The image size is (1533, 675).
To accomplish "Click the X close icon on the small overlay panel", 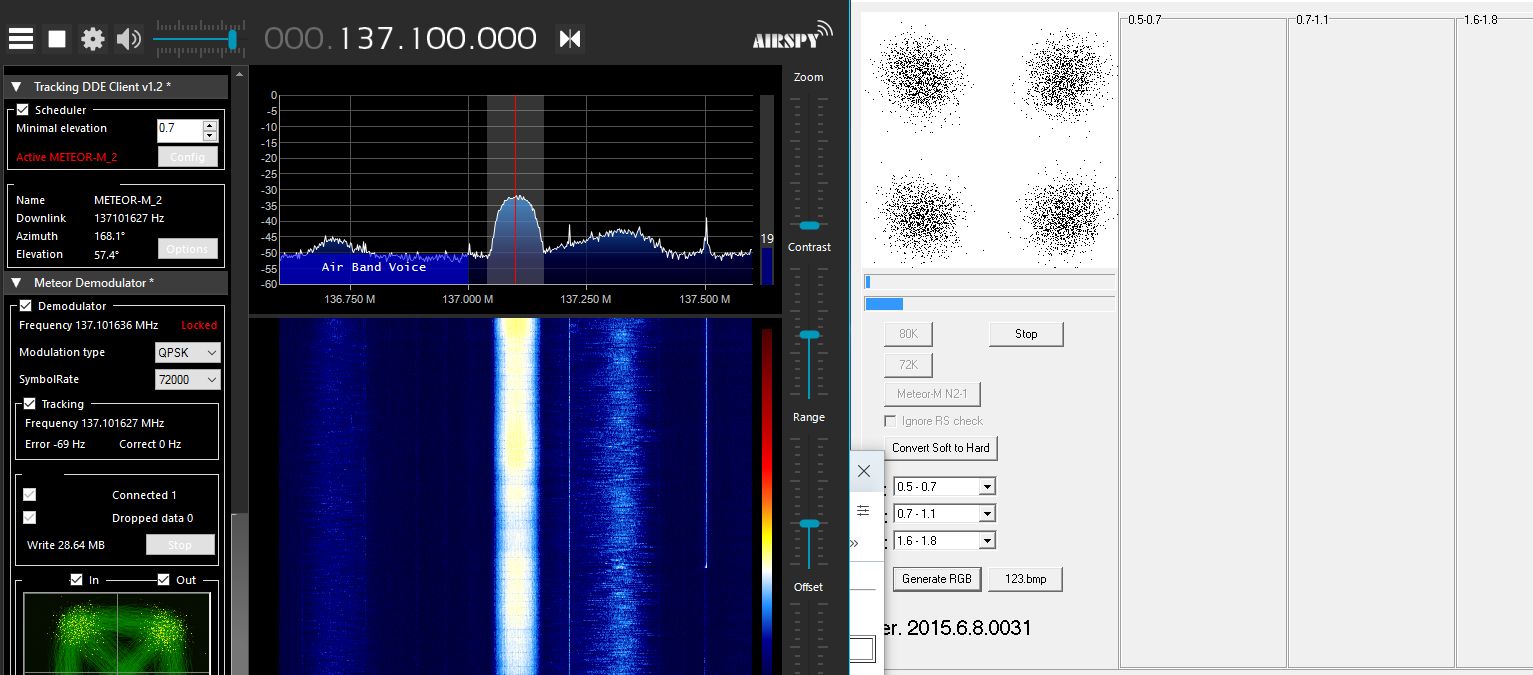I will (x=864, y=471).
